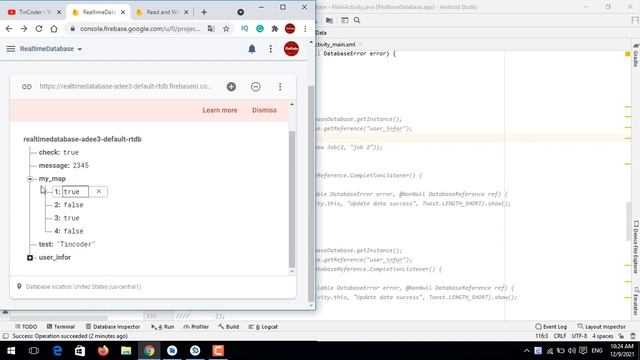Switch to Chrome taskbar icon
The image size is (640, 360).
coord(149,351)
